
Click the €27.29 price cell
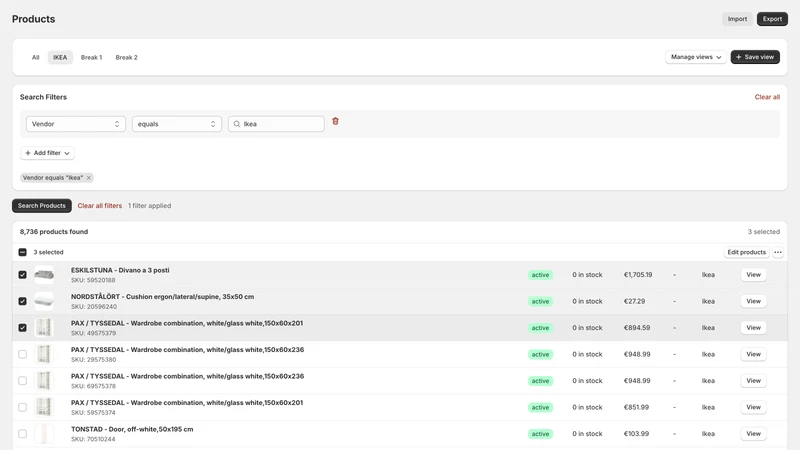tap(634, 301)
